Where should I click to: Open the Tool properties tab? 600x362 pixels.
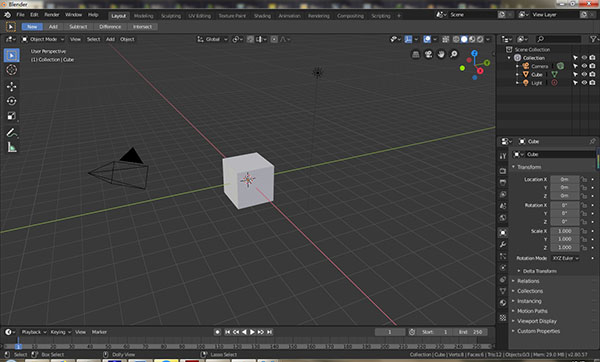pyautogui.click(x=503, y=156)
